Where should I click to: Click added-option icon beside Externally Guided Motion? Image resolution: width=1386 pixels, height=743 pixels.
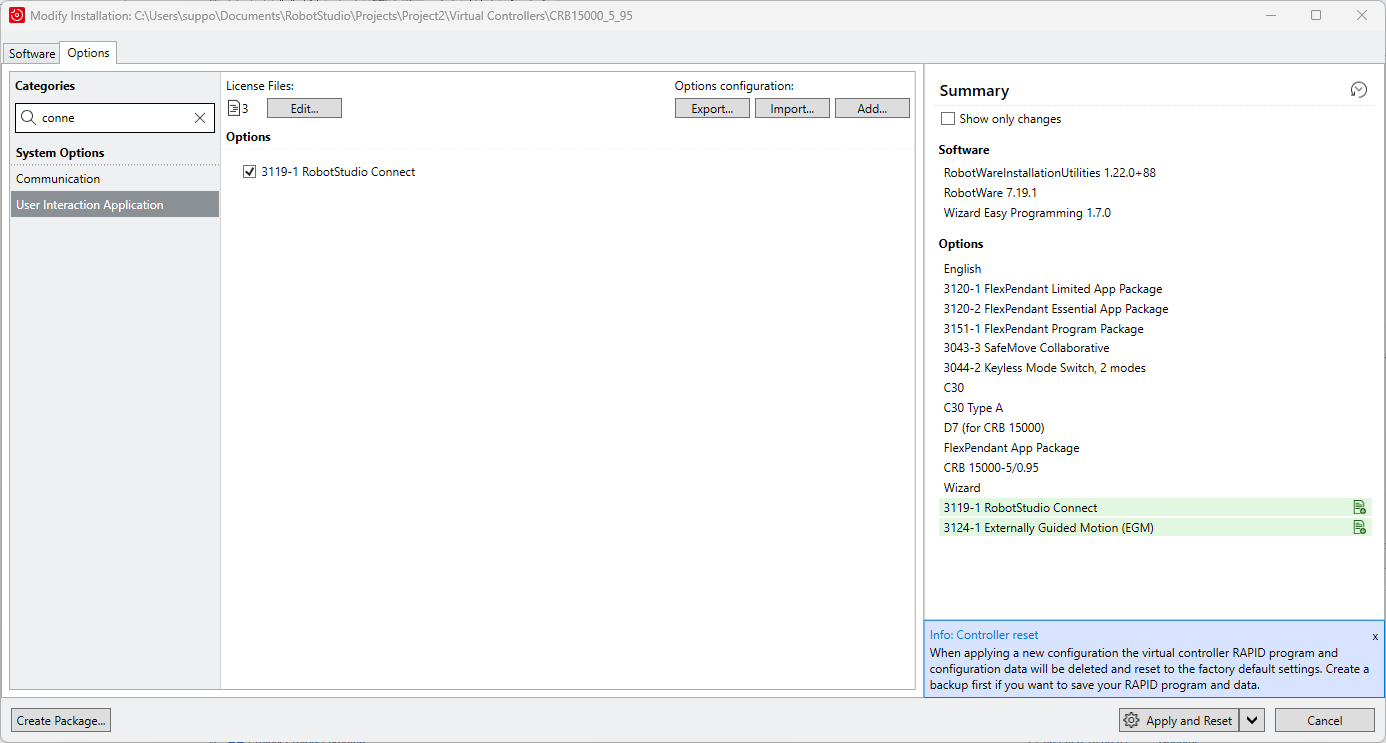point(1359,527)
